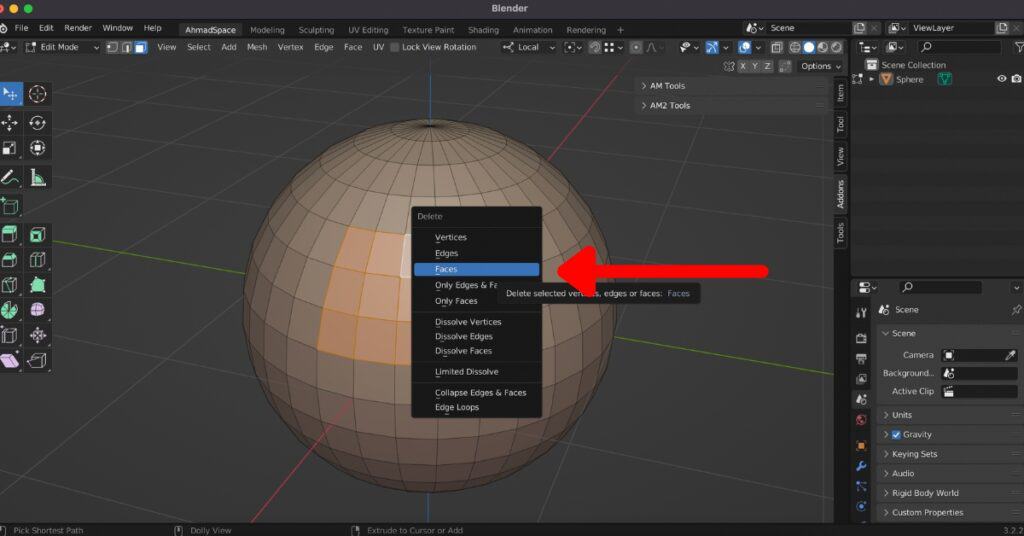Screen dimensions: 1024x536
Task: Select the Extrude Region tool
Action: 10,234
